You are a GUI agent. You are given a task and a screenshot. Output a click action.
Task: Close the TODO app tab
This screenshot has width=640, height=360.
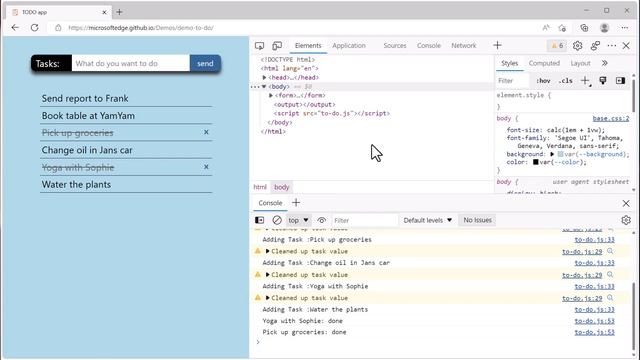tap(104, 12)
